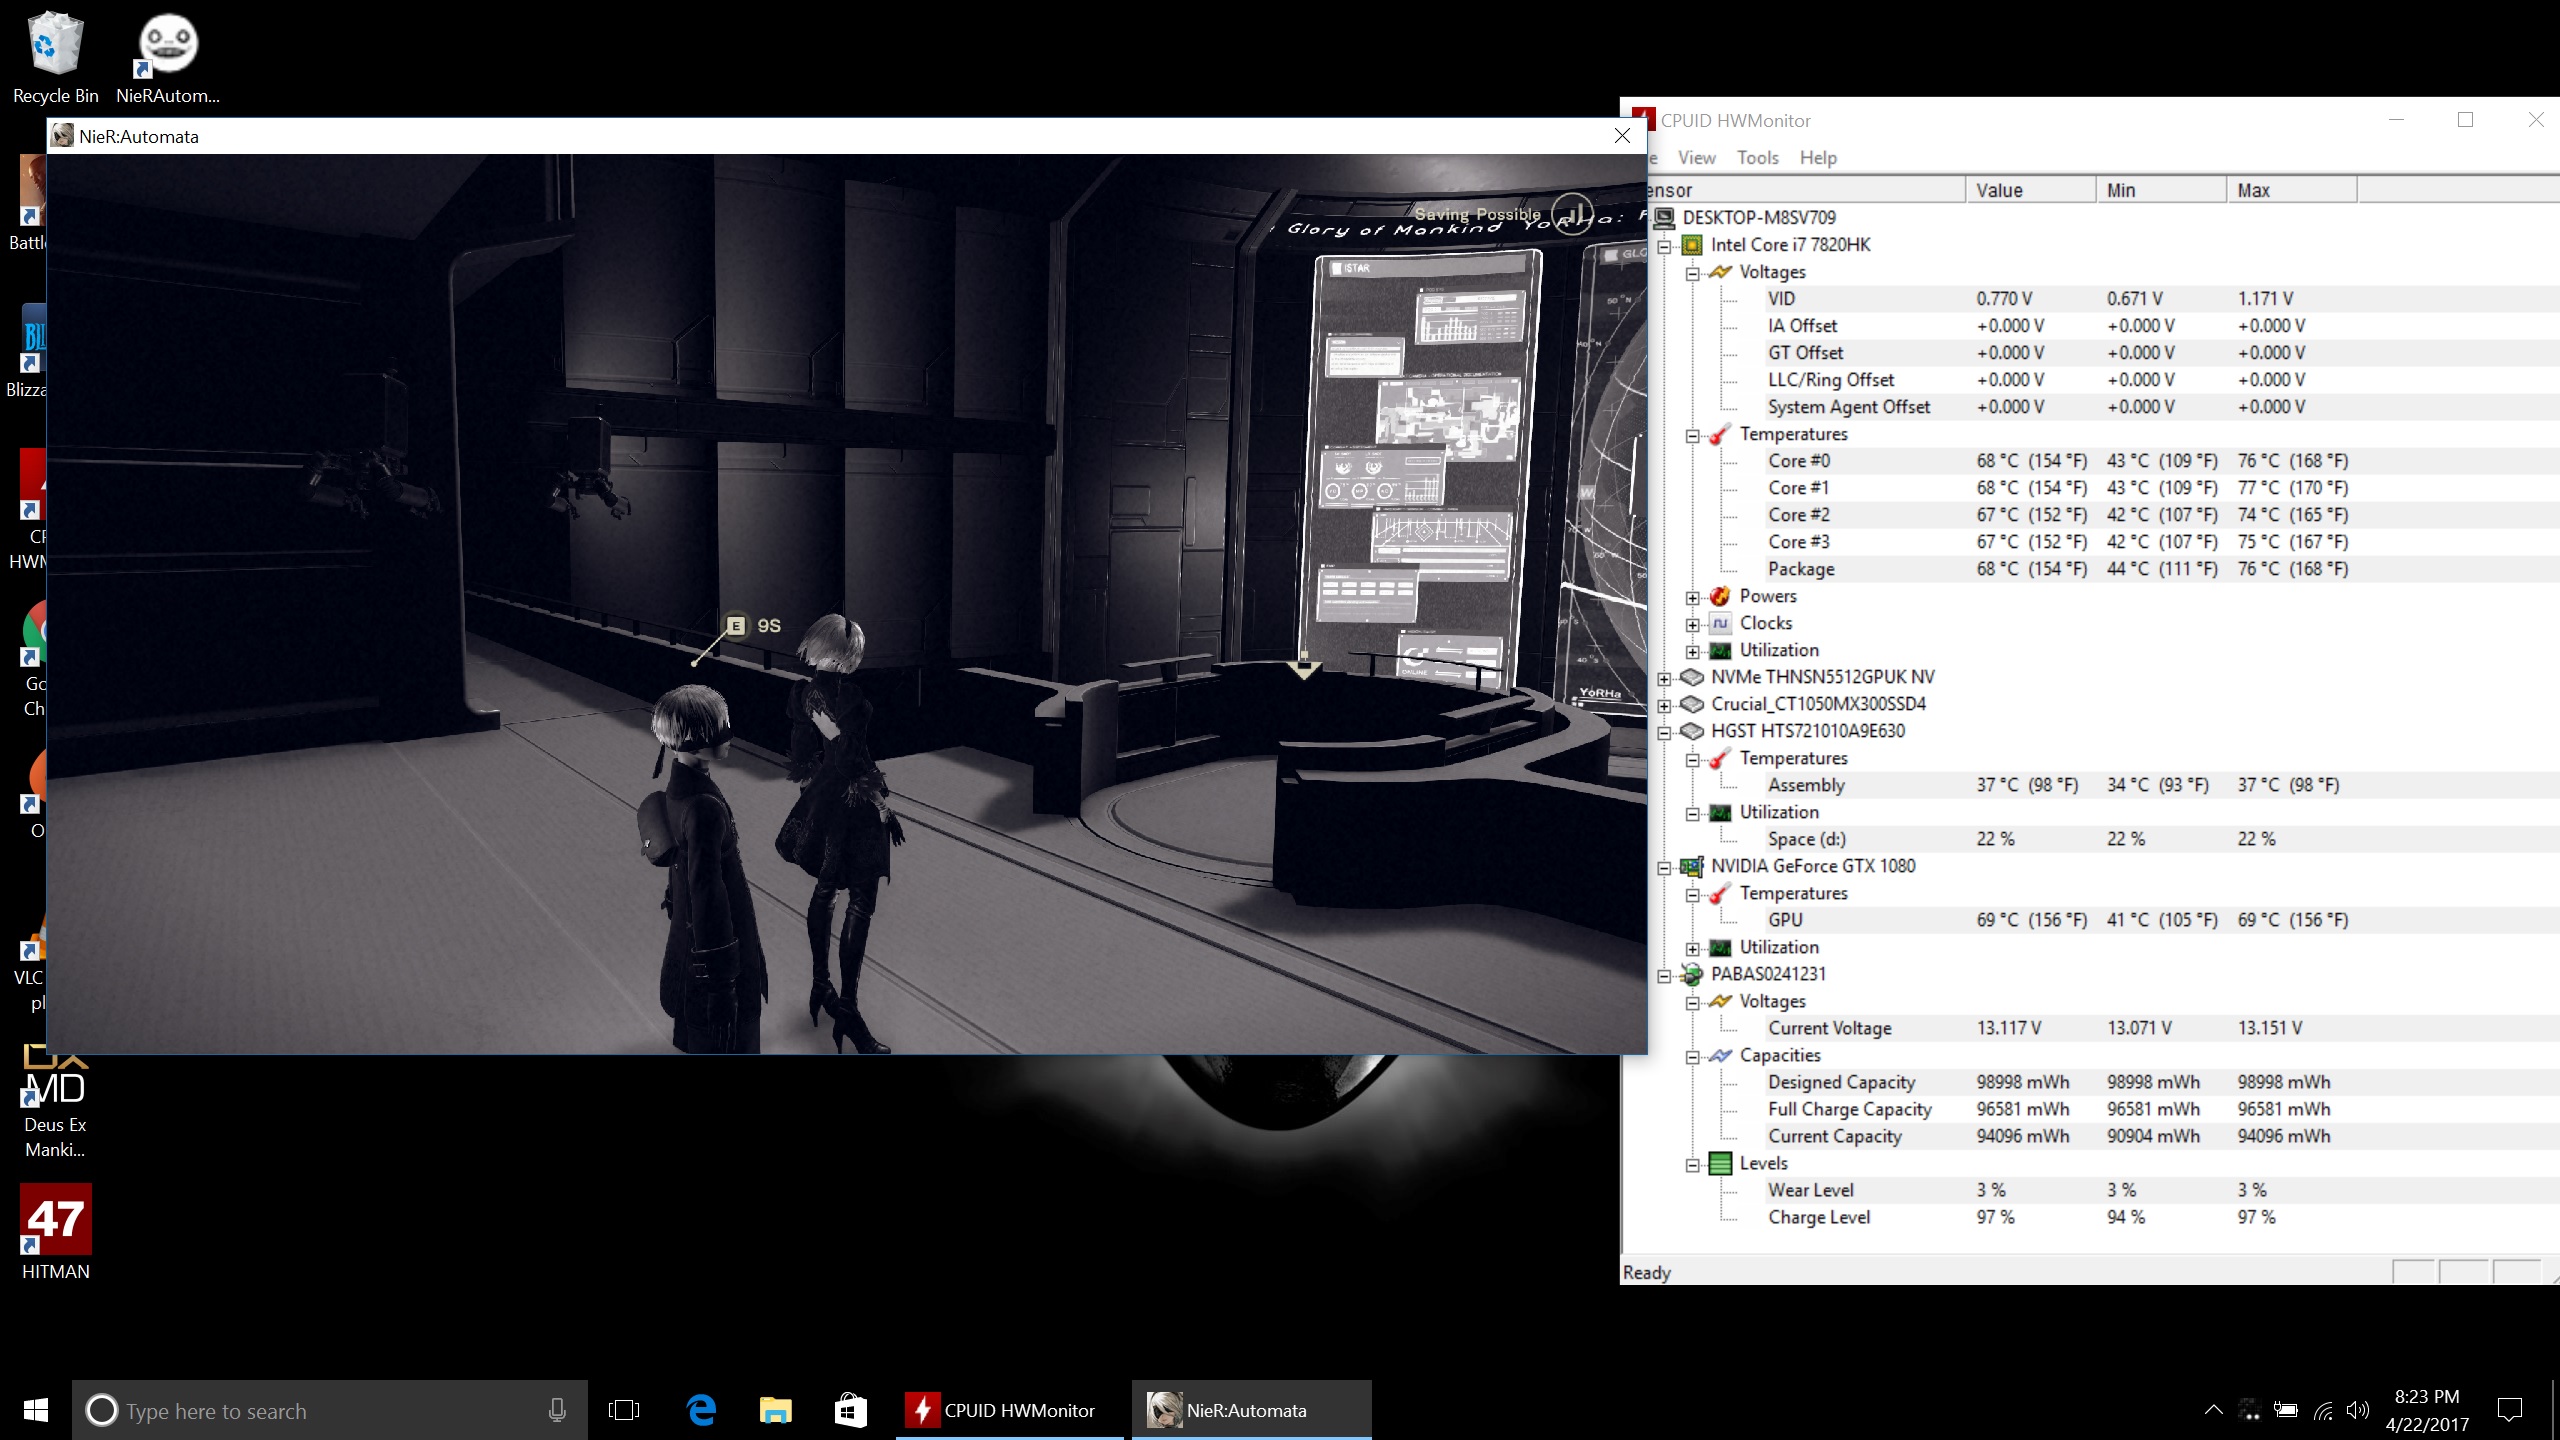Screen dimensions: 2560x1440
Task: Collapse the CPU Voltages node
Action: pos(1692,273)
